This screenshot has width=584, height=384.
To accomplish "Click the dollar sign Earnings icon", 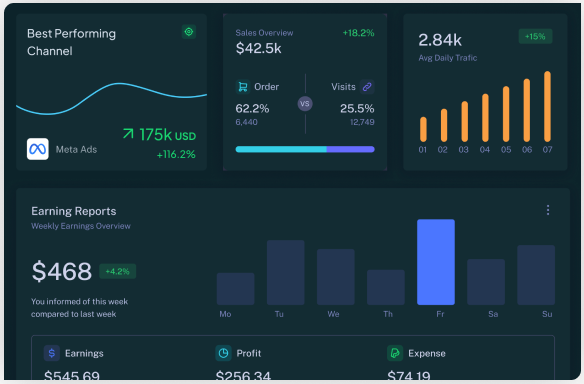I will (52, 353).
